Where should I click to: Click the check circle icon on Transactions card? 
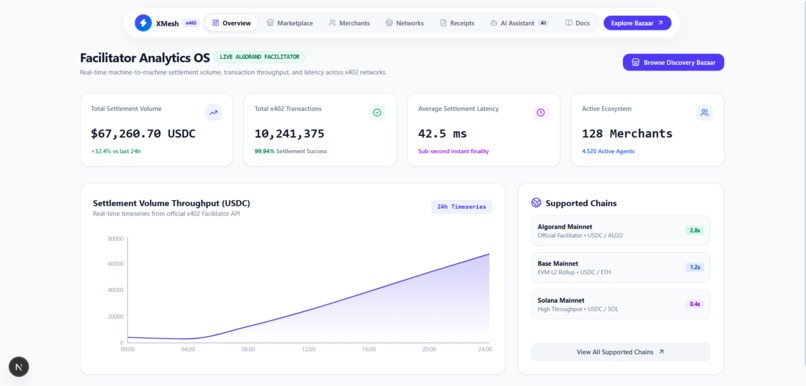(377, 113)
